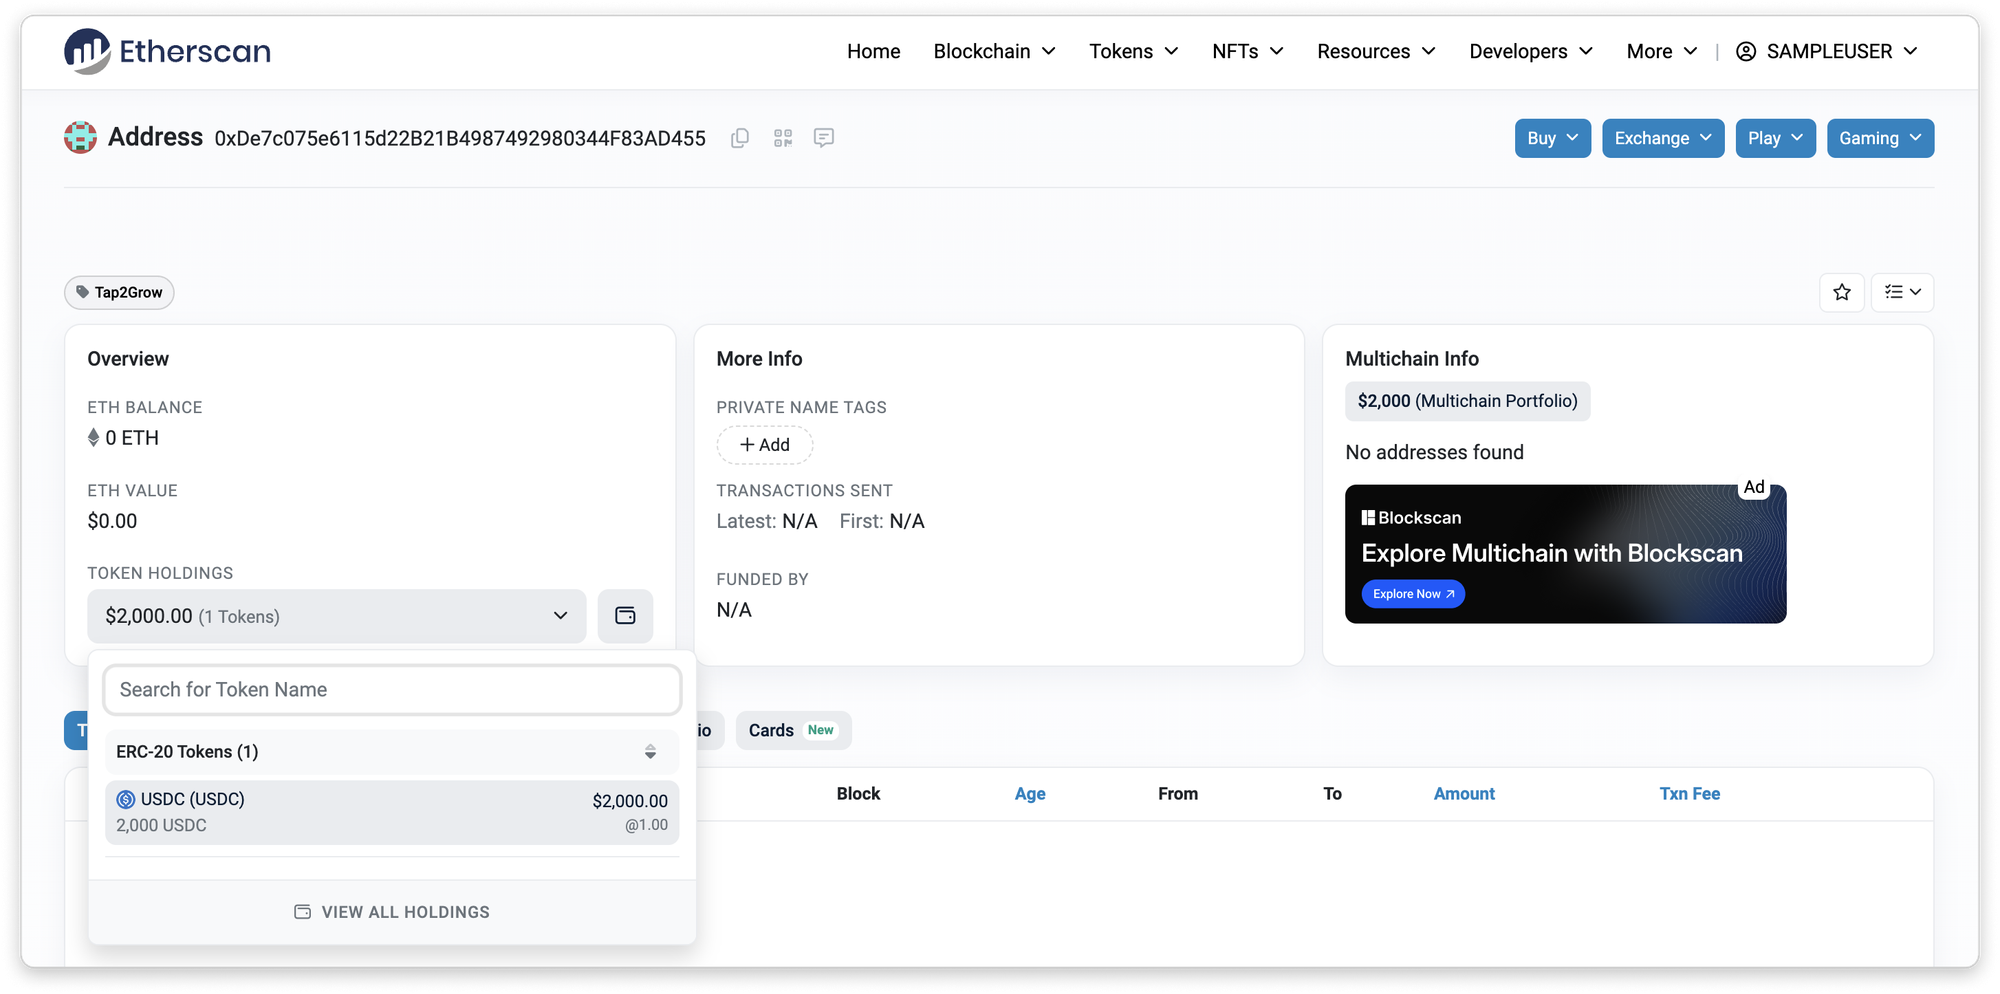Click View All Holdings link

point(392,912)
